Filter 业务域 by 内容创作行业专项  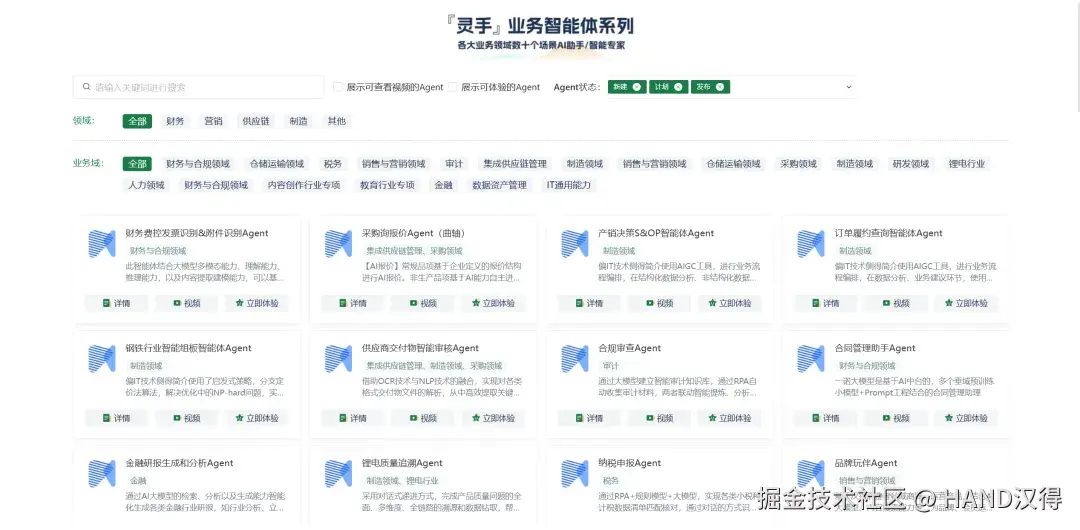click(304, 185)
